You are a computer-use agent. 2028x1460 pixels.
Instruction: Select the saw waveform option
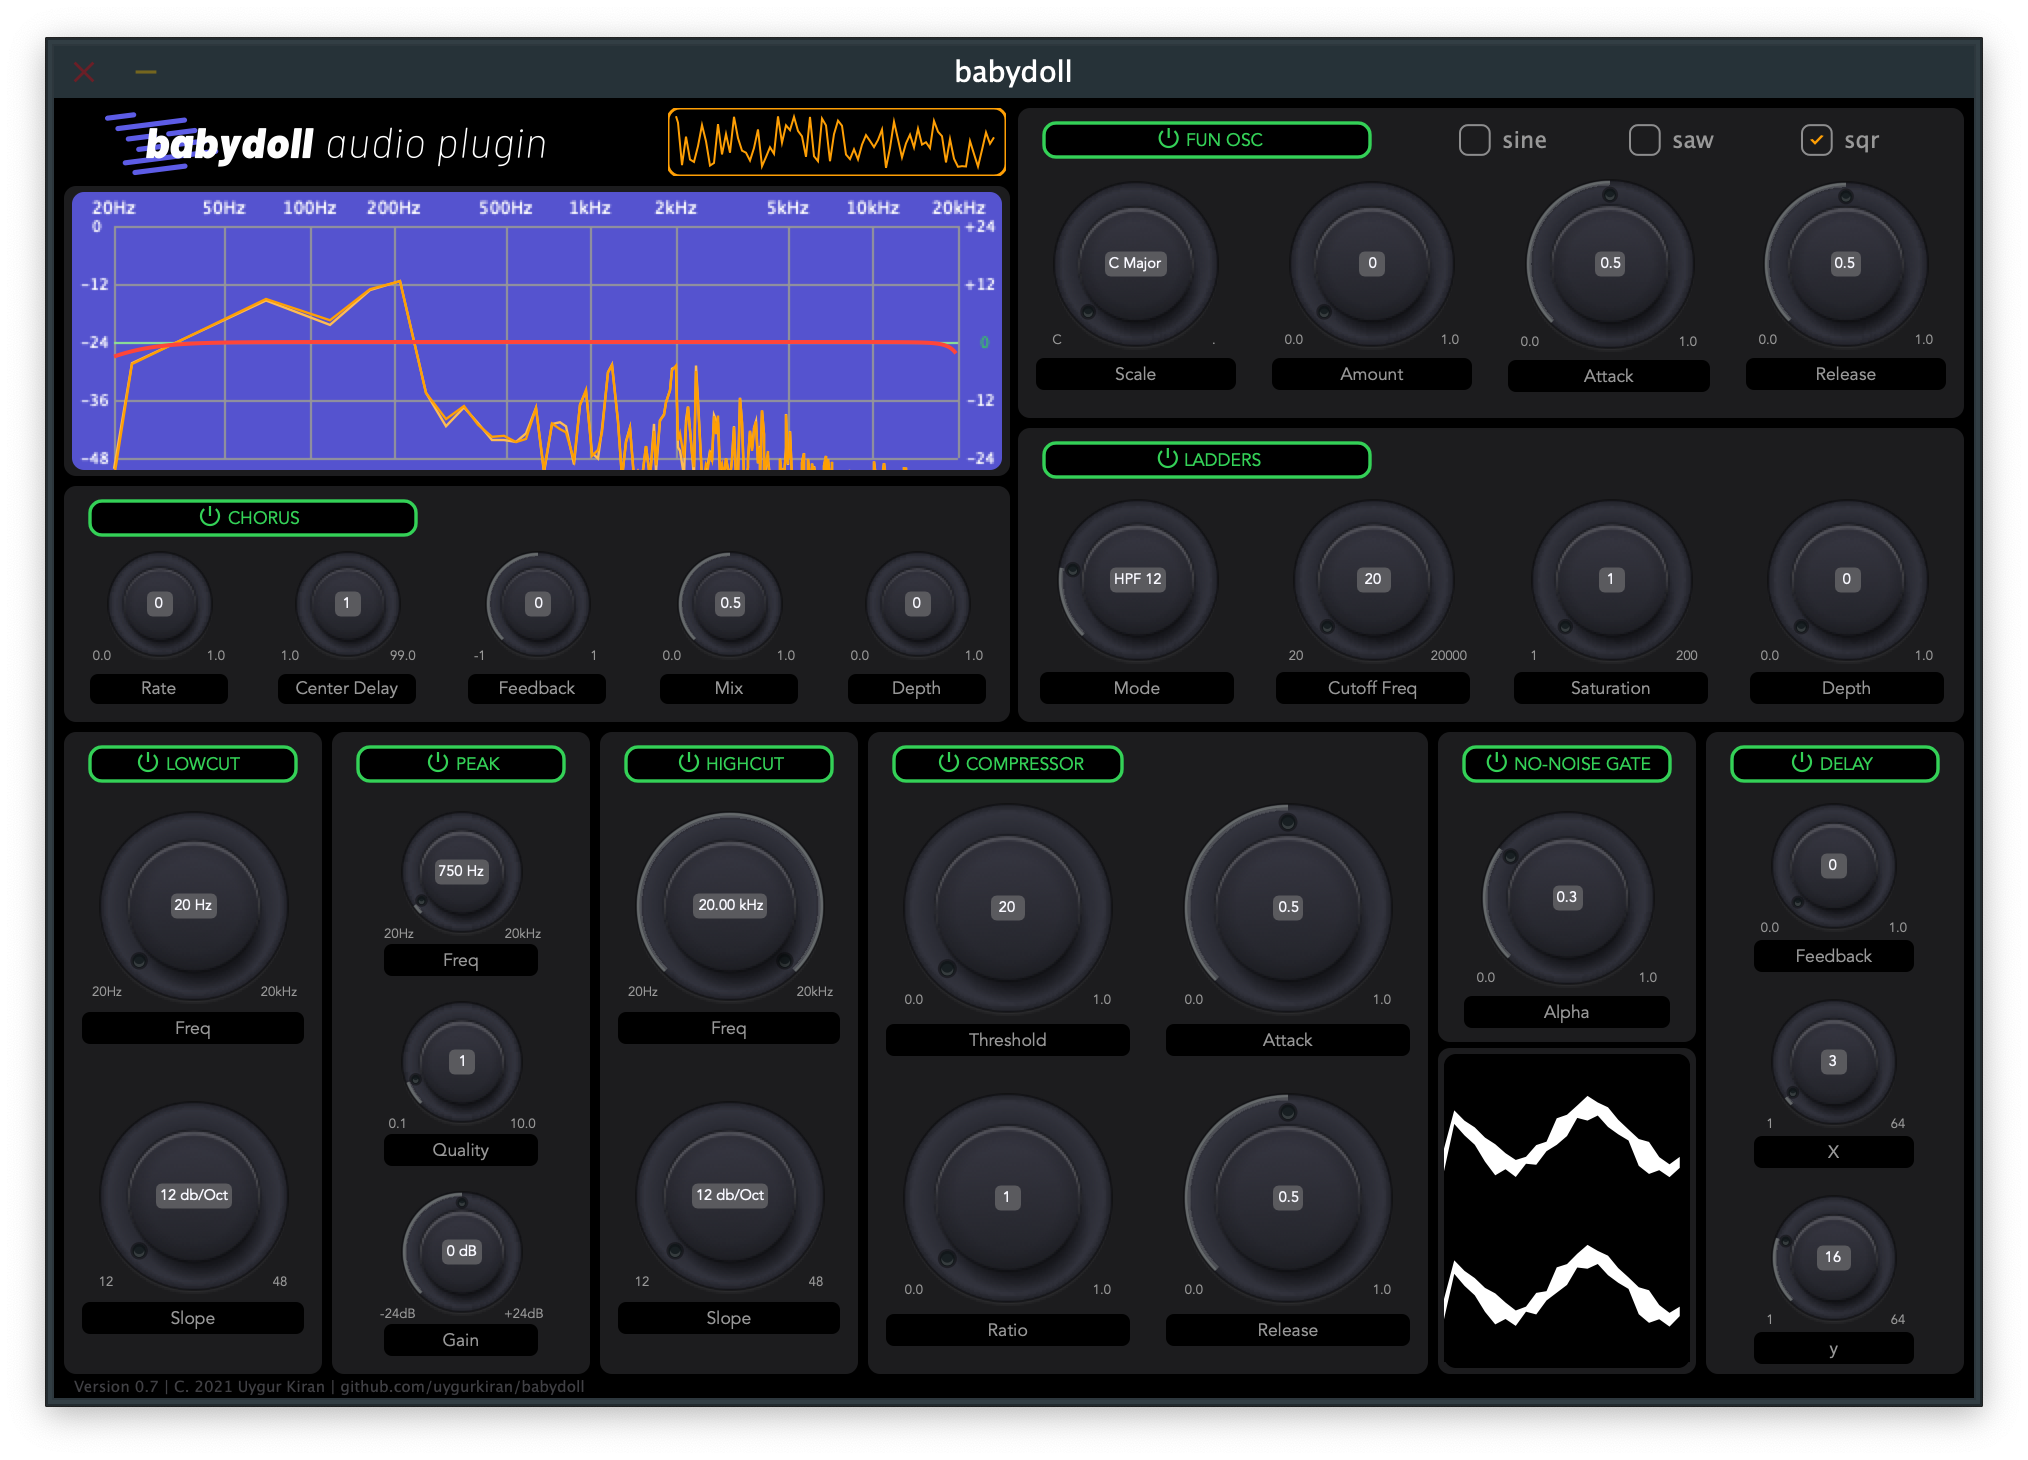[1643, 140]
